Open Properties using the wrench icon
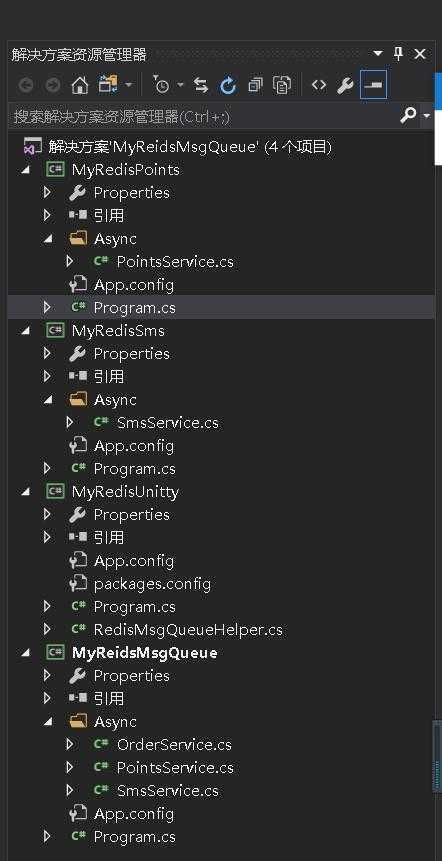 345,85
